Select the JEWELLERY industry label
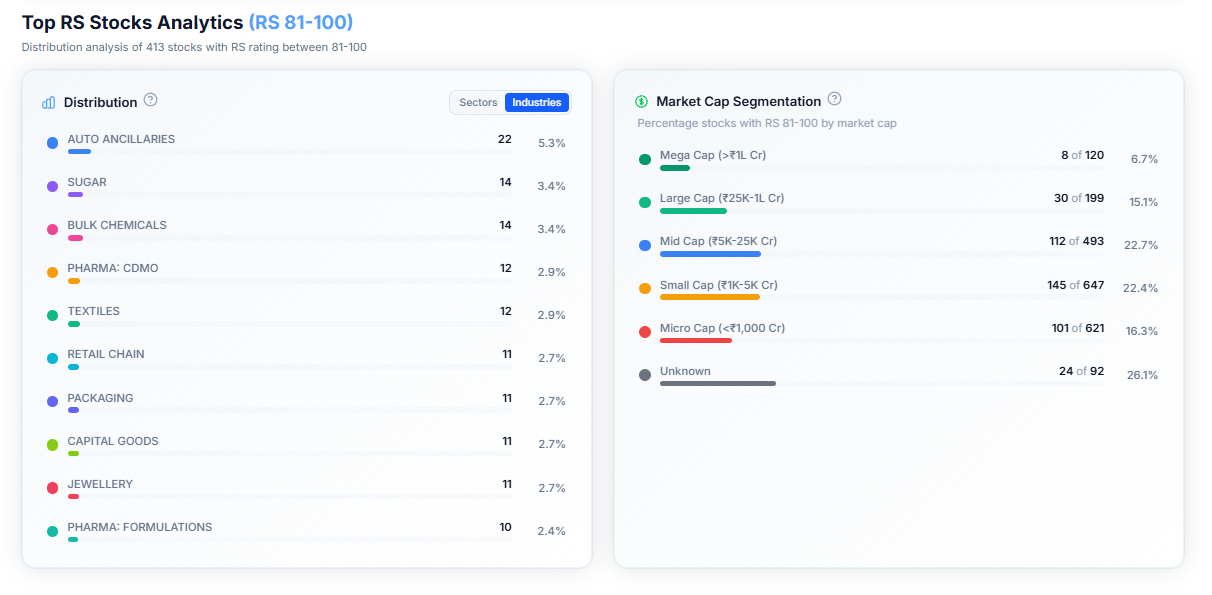 pos(100,484)
